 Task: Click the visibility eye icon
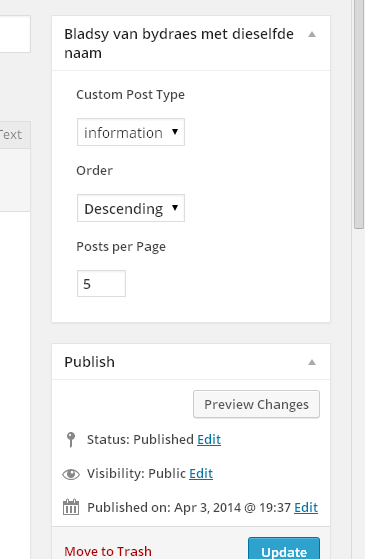coord(71,474)
